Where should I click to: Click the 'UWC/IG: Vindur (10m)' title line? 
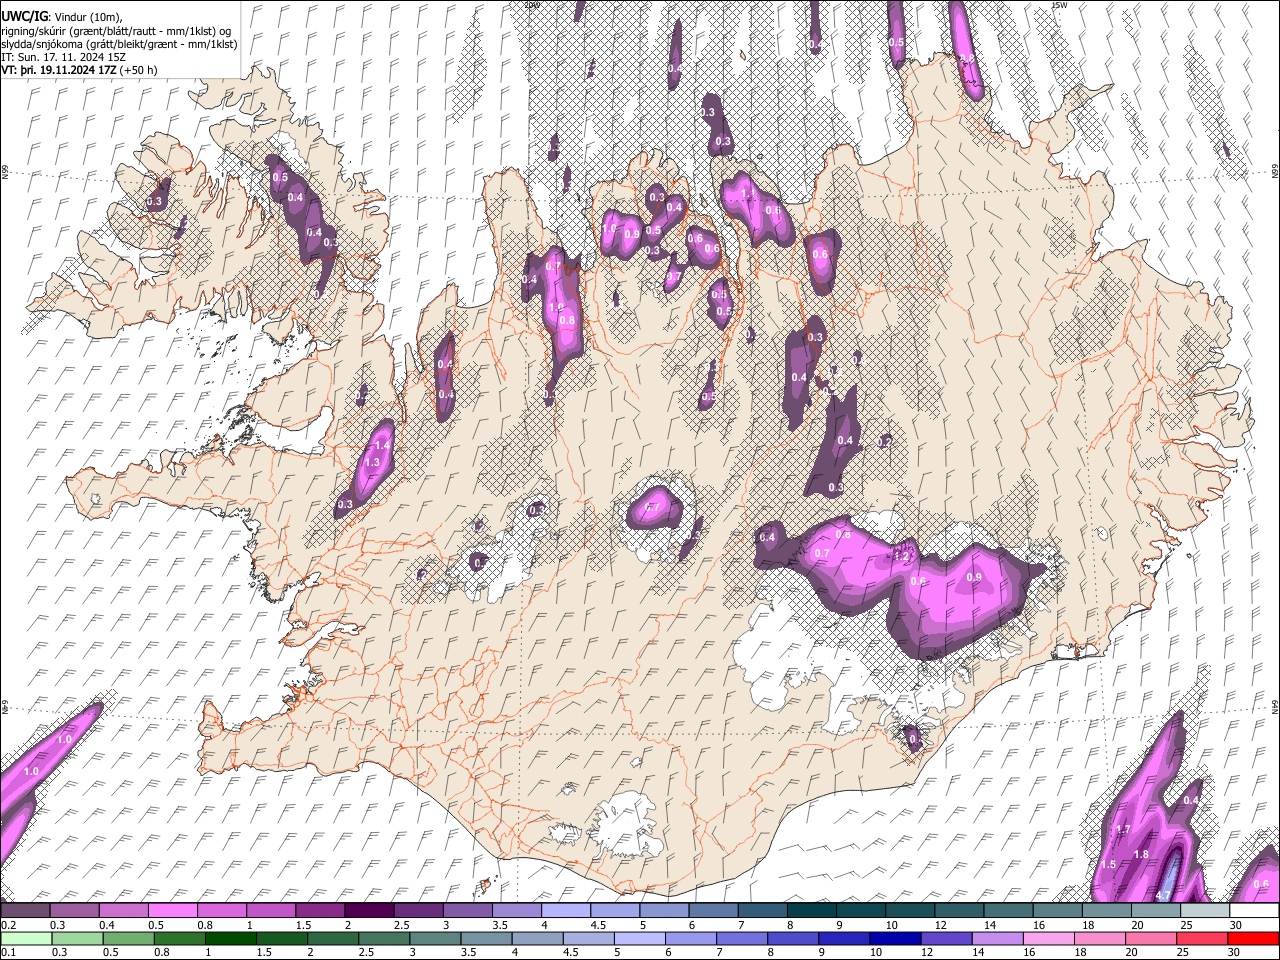61,17
